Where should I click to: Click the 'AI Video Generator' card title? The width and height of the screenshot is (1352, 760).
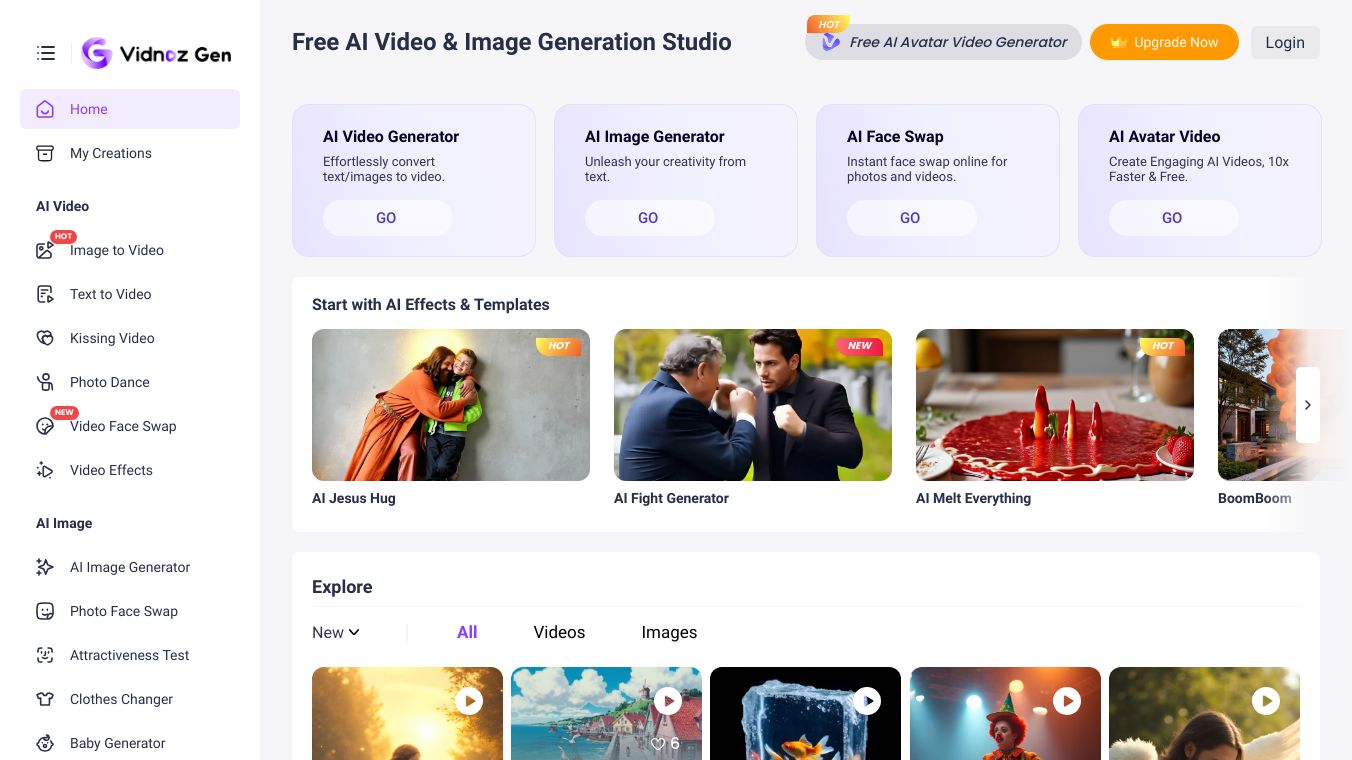tap(391, 136)
